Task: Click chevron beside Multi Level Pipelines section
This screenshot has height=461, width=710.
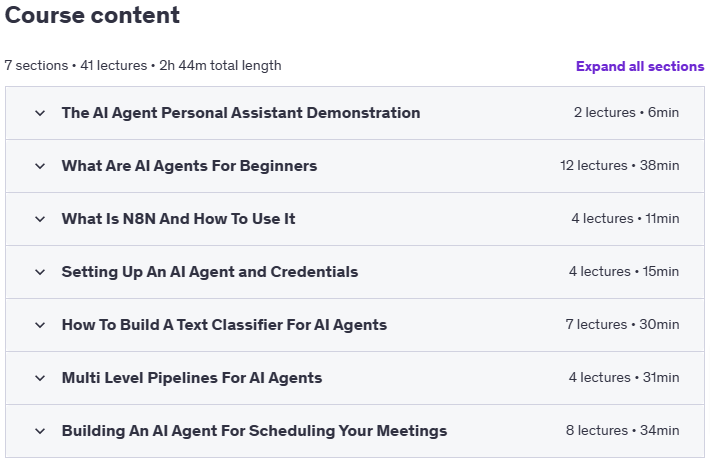Action: click(40, 378)
